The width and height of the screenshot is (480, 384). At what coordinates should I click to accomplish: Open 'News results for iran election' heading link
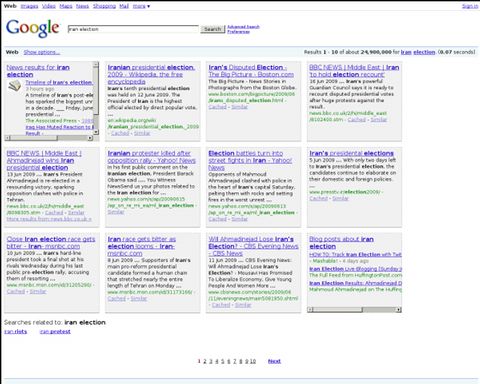click(x=38, y=71)
